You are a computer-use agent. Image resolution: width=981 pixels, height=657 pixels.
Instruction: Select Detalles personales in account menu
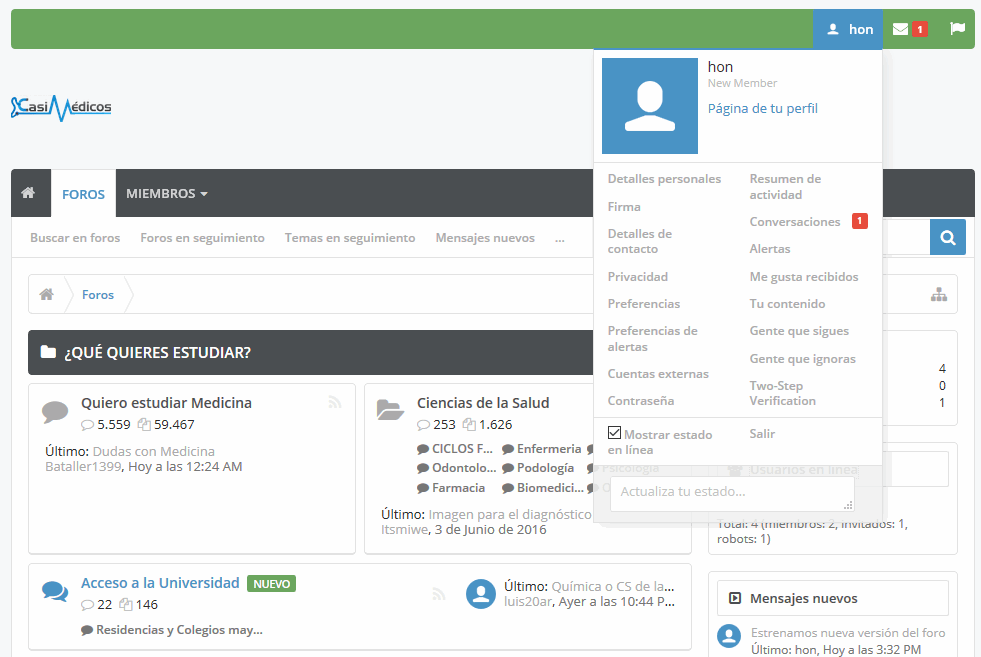pos(664,179)
